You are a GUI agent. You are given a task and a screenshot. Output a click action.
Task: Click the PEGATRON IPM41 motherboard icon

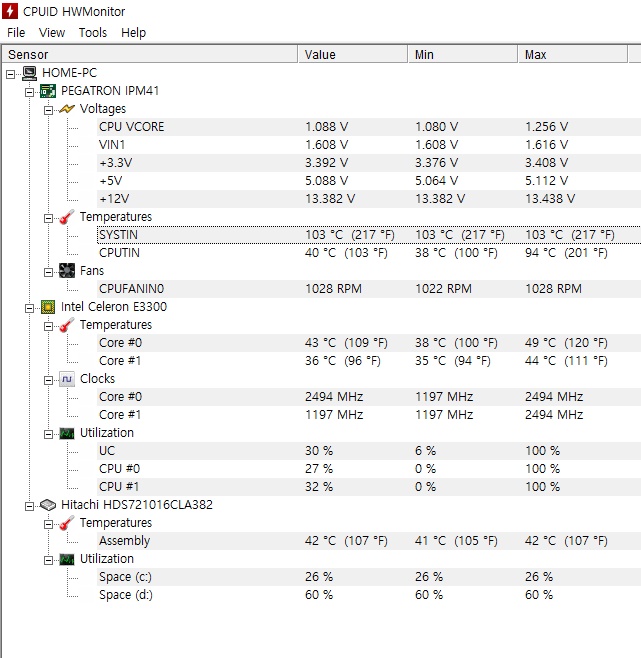48,91
